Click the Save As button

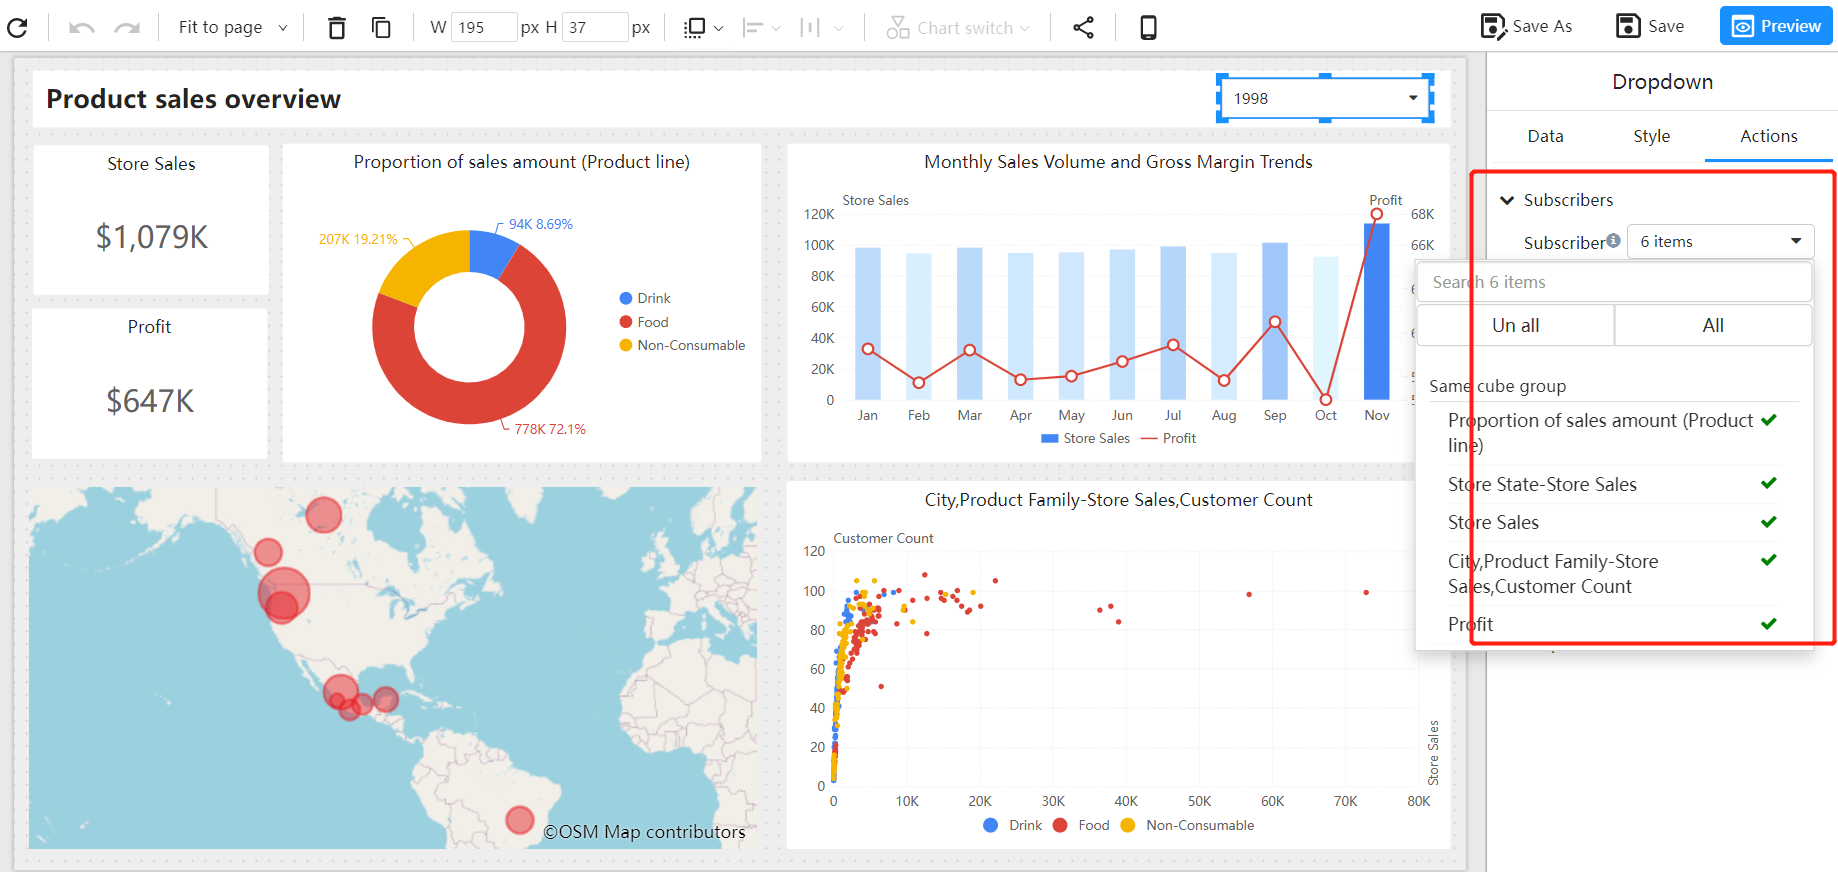(1527, 26)
